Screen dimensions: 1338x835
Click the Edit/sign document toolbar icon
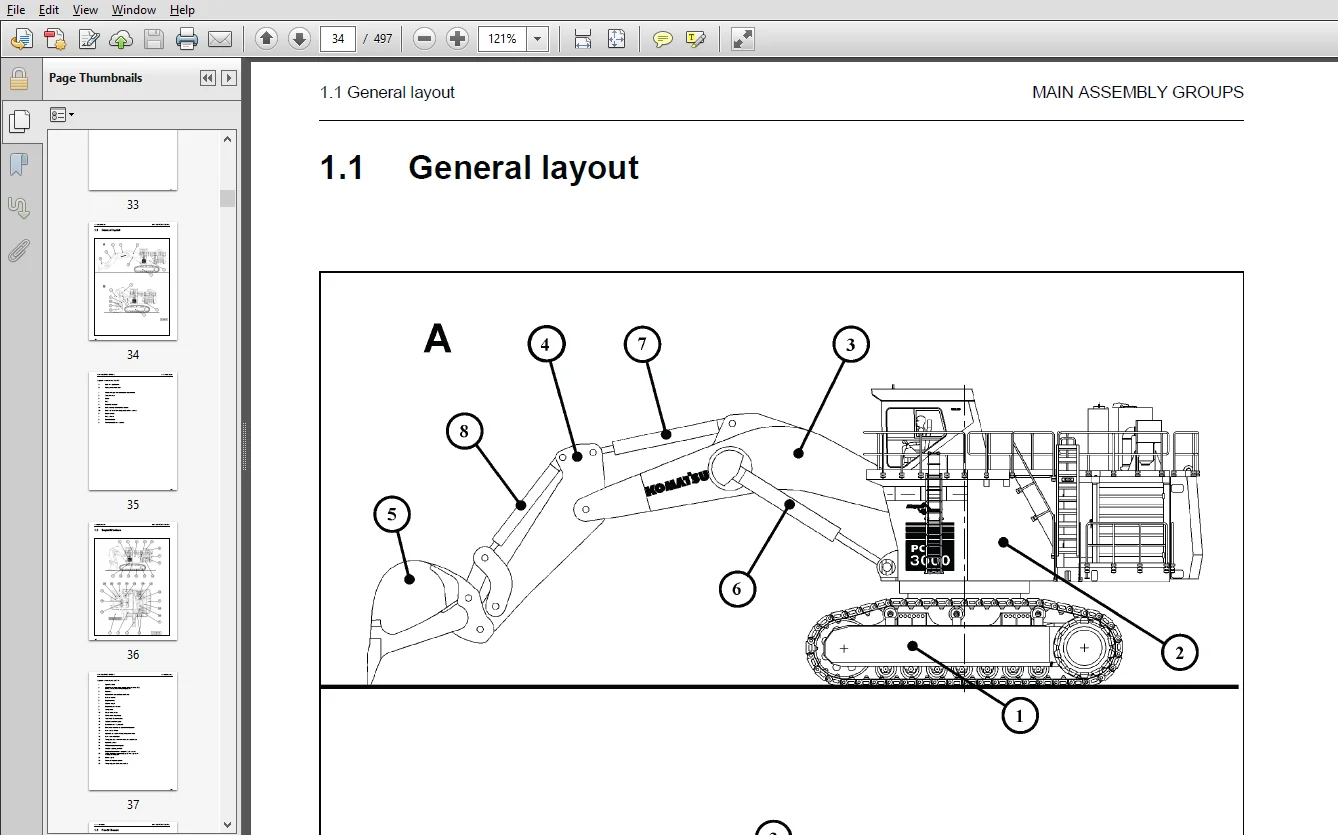[88, 39]
